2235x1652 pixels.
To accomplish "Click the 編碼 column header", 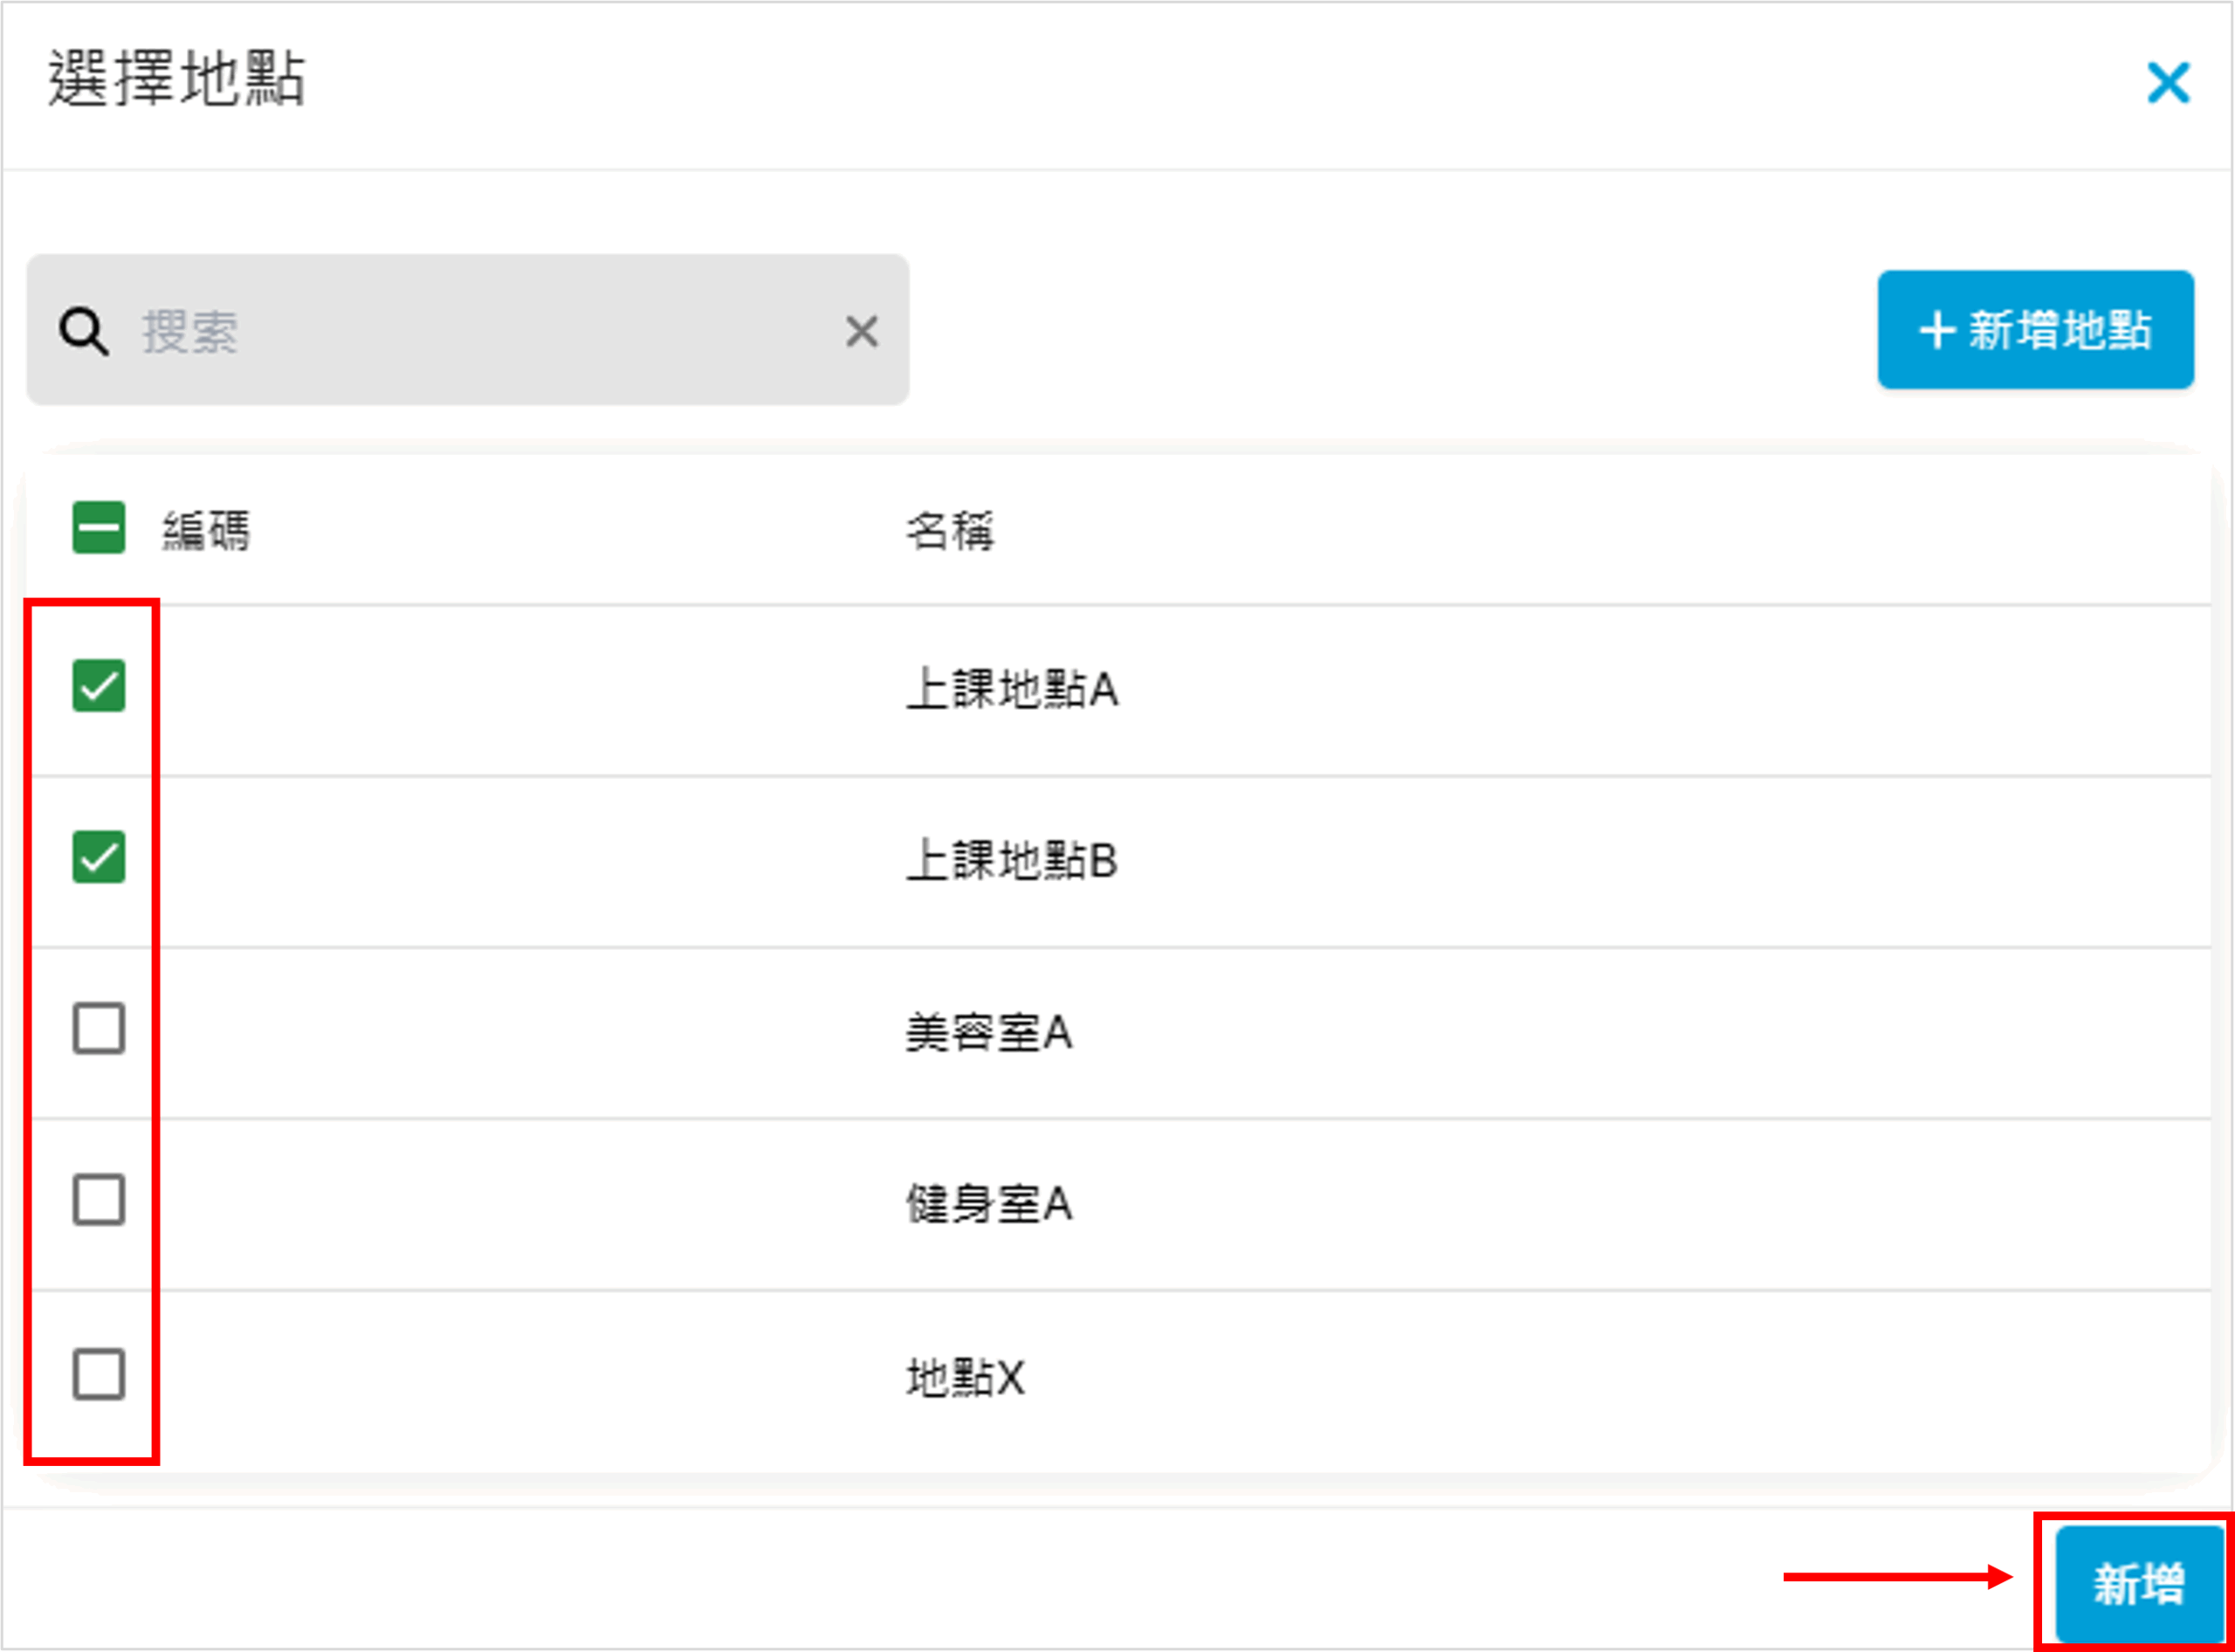I will [x=206, y=530].
